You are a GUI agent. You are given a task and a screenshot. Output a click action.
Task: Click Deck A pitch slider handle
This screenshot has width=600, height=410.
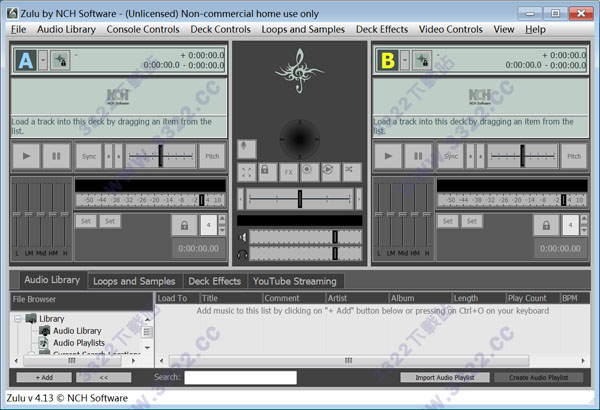click(161, 156)
